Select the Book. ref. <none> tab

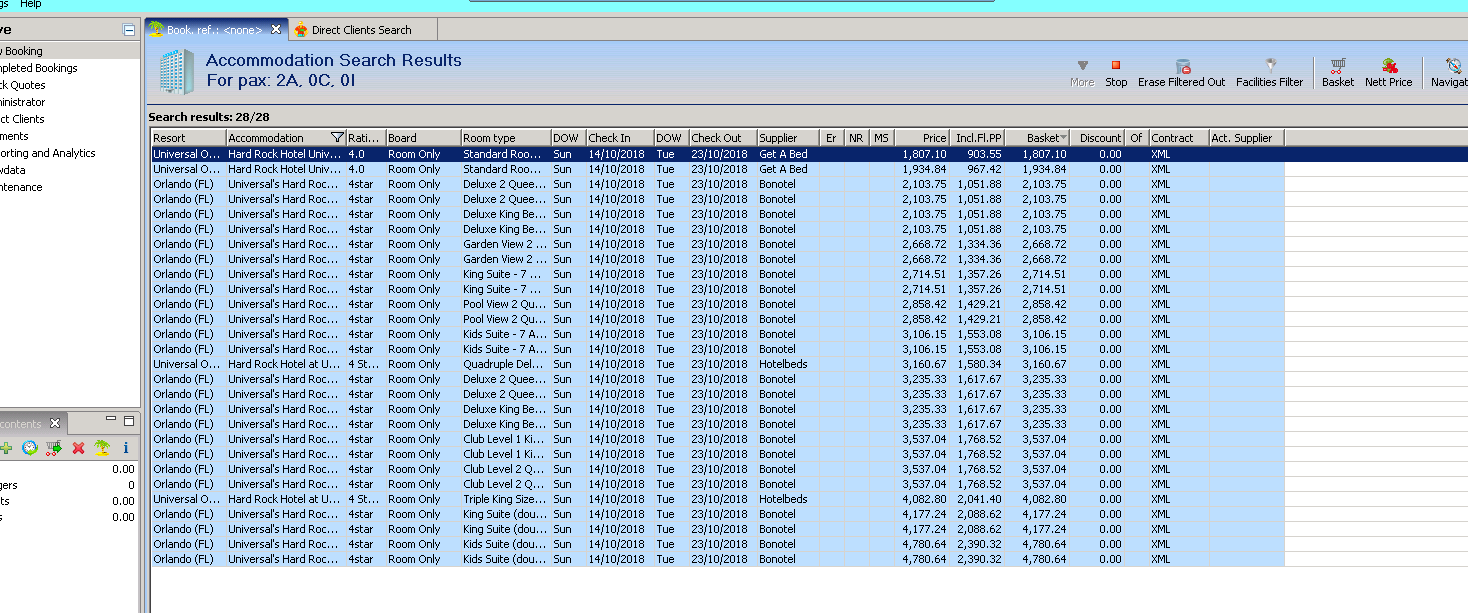pyautogui.click(x=214, y=30)
